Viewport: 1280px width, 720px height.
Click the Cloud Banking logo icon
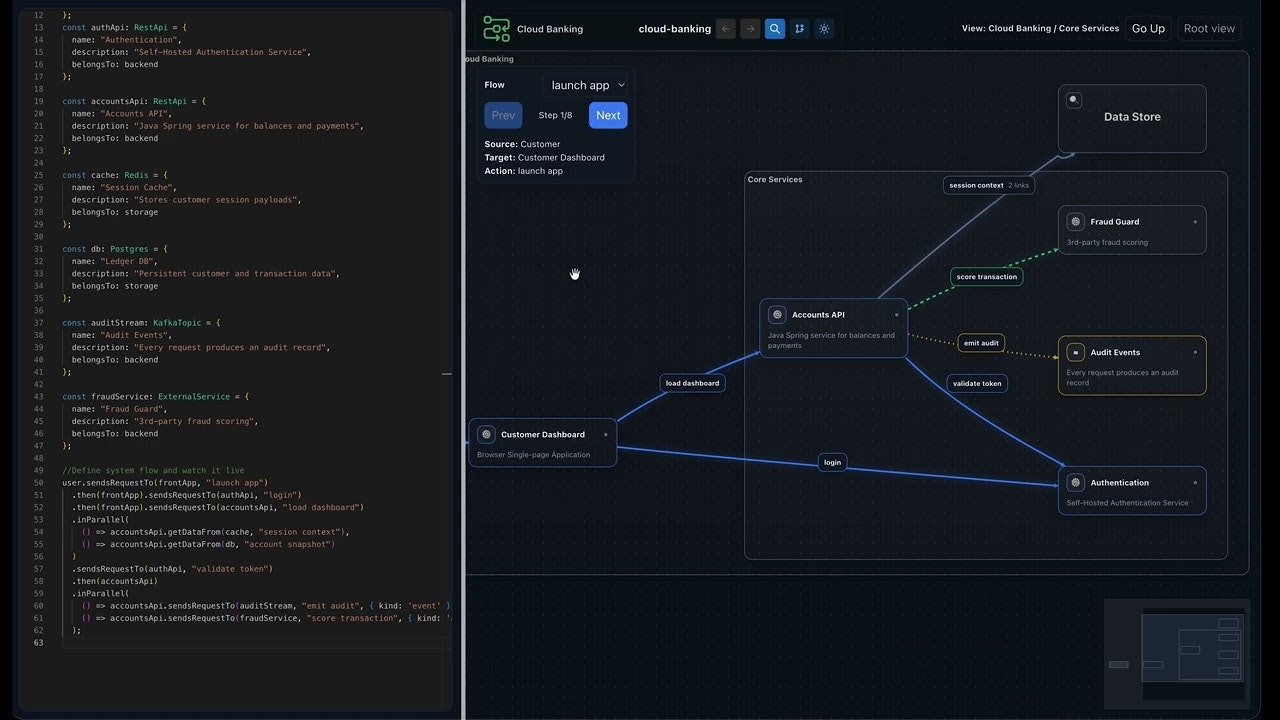point(496,29)
